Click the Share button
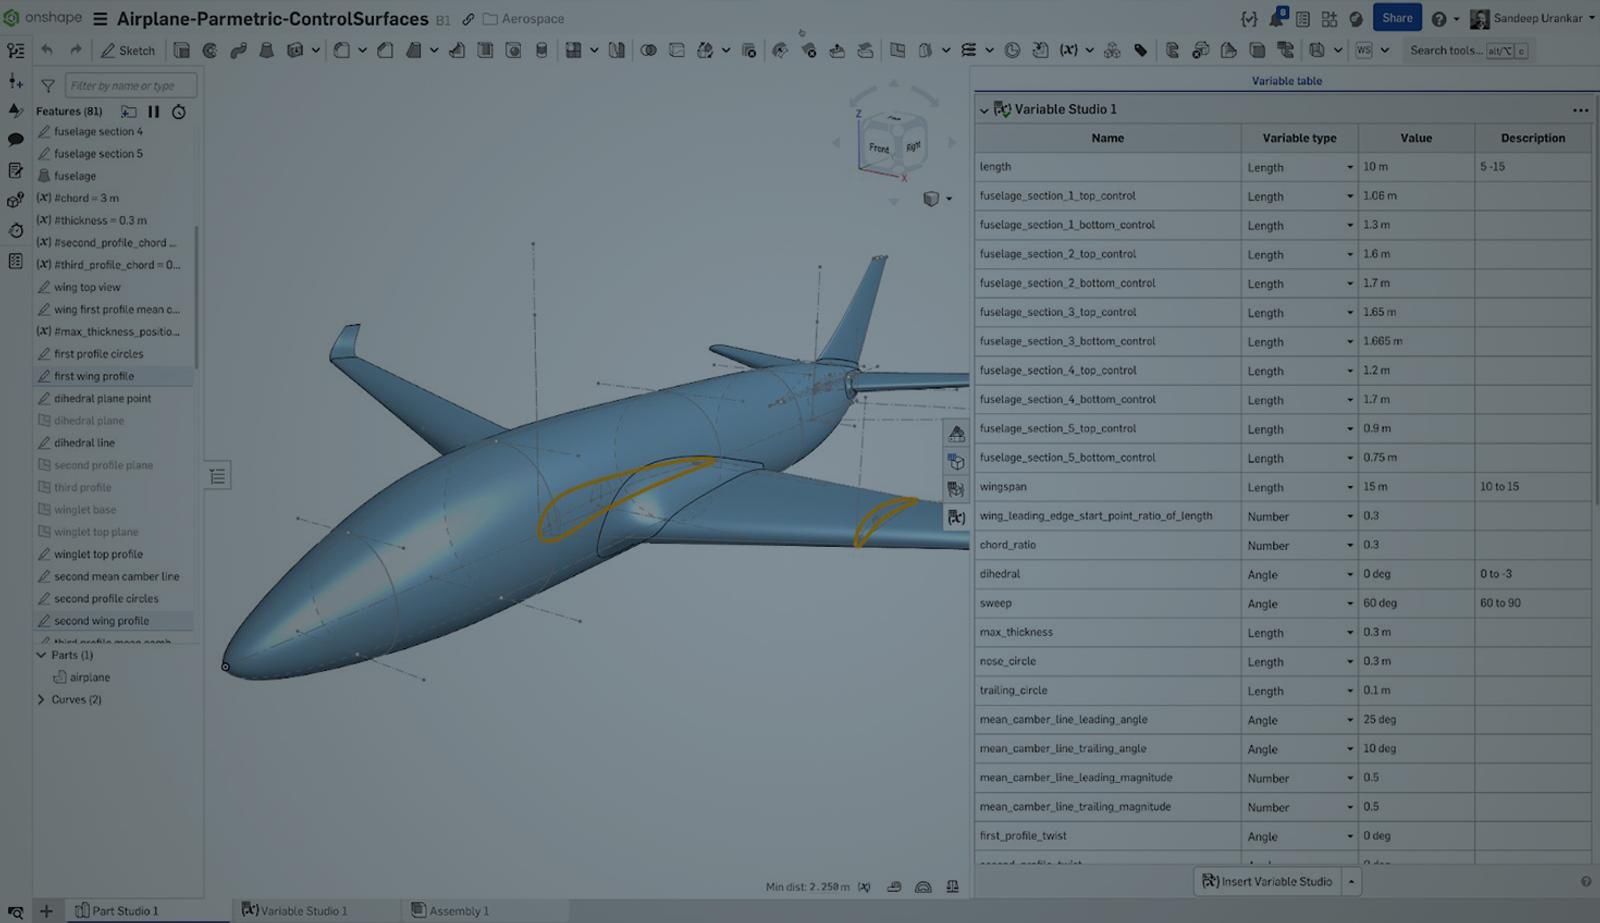This screenshot has height=923, width=1600. 1398,17
